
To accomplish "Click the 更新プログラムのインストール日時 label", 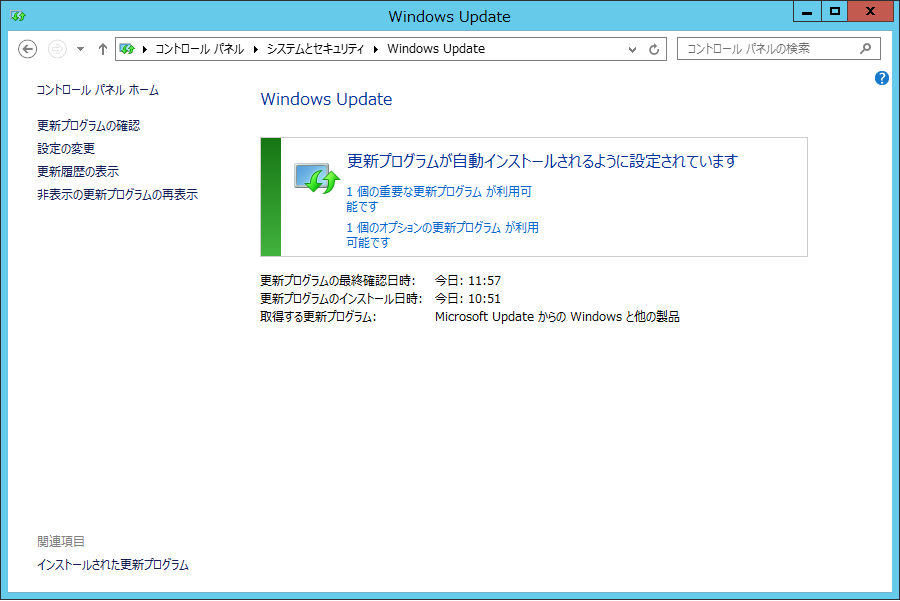I will point(342,298).
